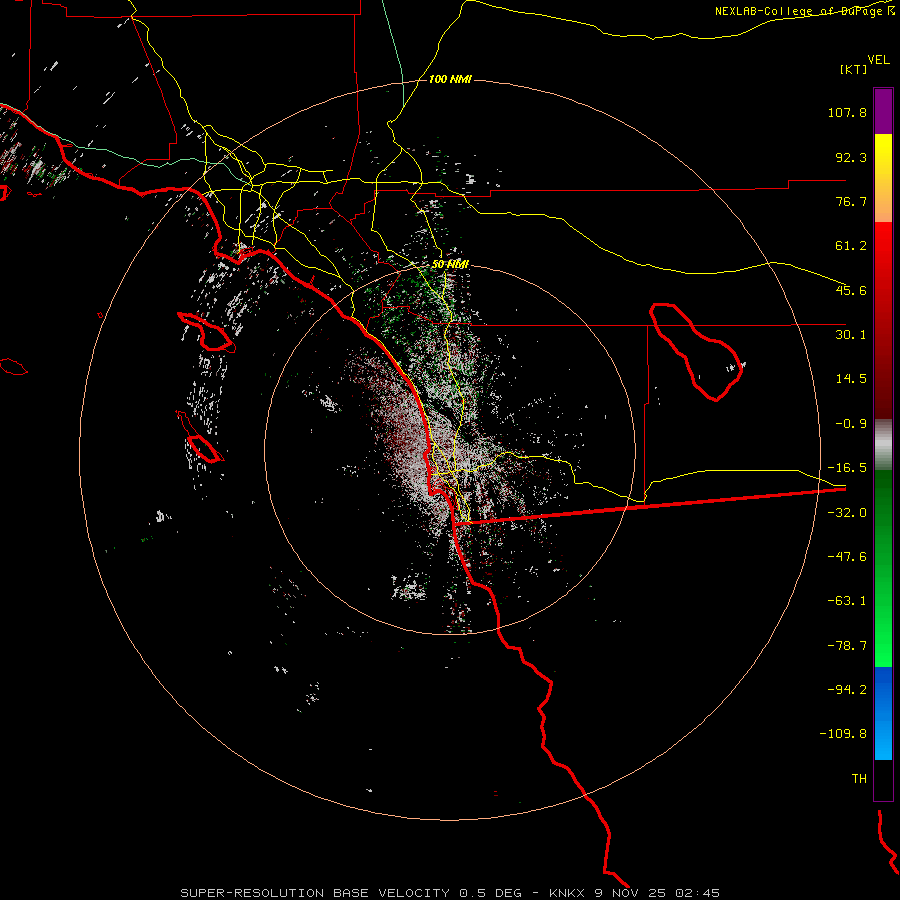Click the -78.7 velocity scale value
The width and height of the screenshot is (900, 900).
coord(847,646)
